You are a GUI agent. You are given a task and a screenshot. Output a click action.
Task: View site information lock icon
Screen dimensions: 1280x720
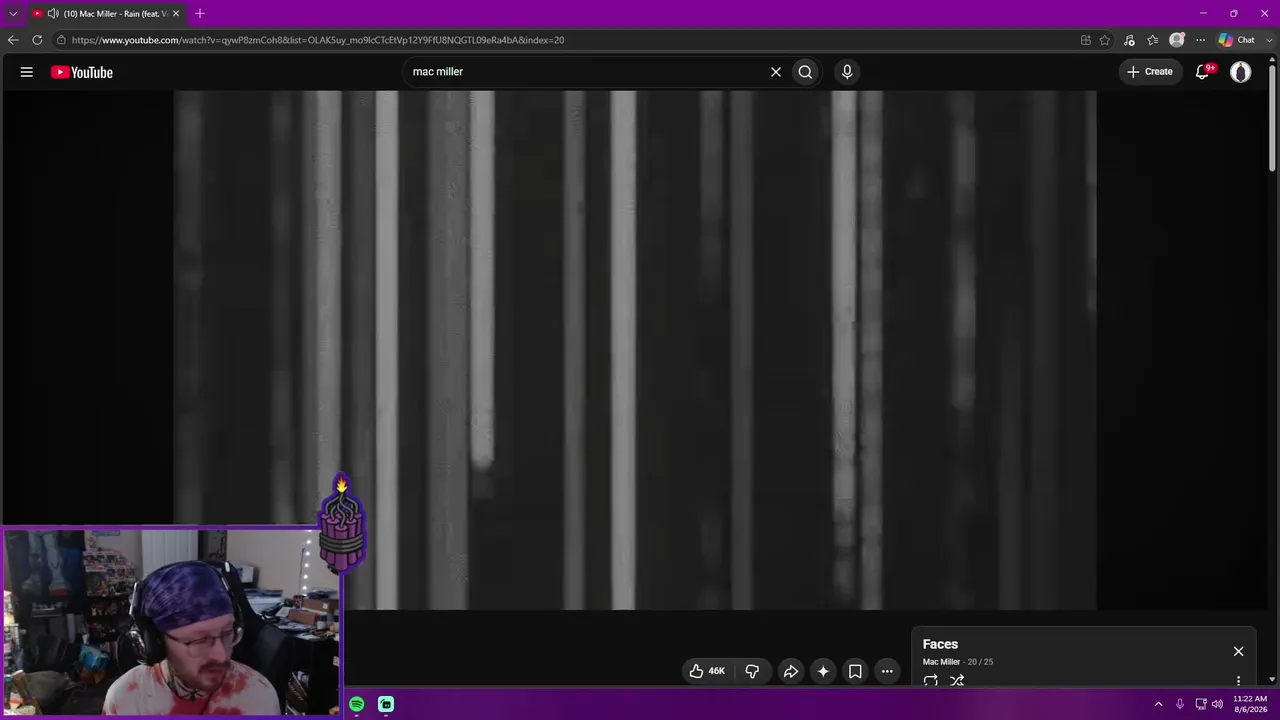[x=61, y=40]
